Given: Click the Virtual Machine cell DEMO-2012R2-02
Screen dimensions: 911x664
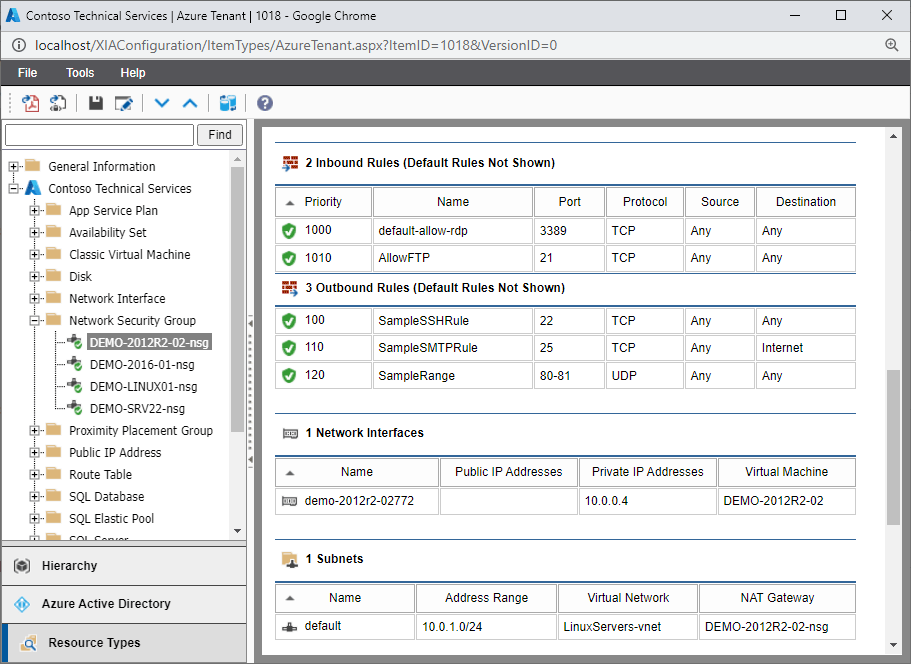Looking at the screenshot, I should 787,501.
